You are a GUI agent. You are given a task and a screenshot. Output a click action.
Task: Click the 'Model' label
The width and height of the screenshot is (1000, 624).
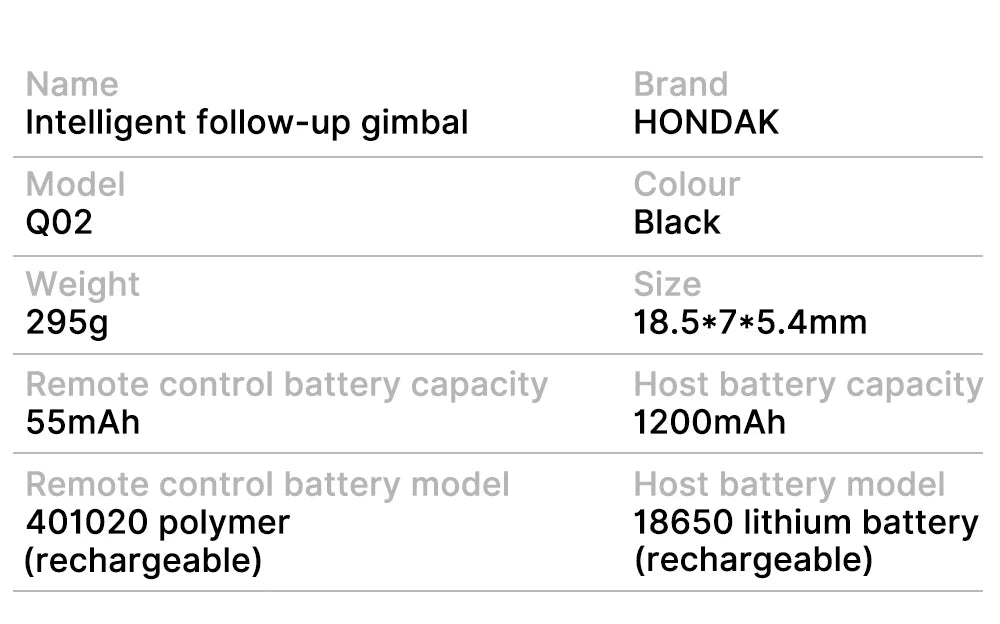pos(75,184)
